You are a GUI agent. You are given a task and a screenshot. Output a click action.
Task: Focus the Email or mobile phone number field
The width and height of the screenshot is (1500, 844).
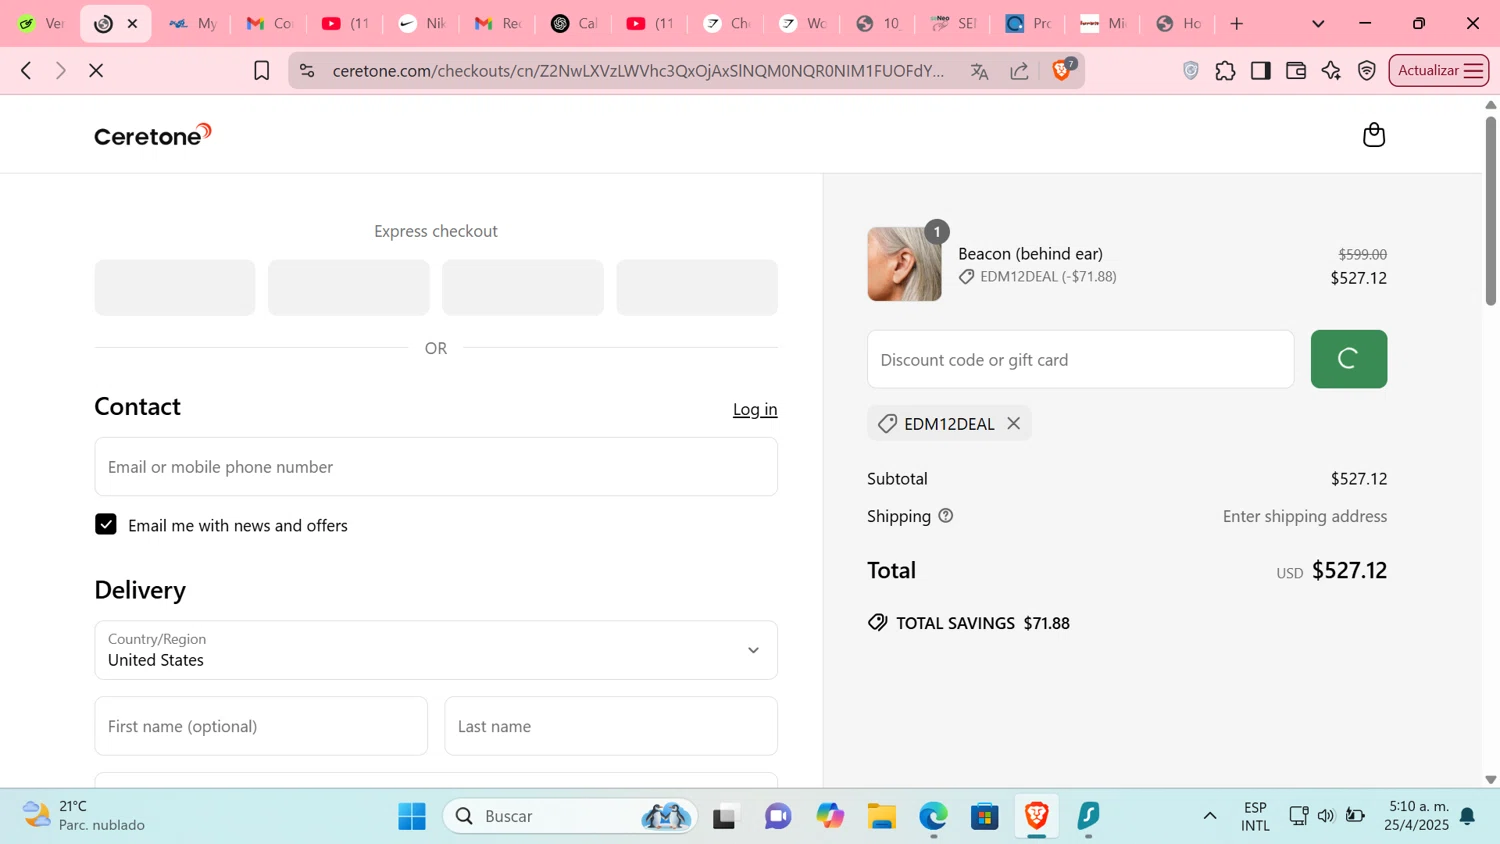[x=436, y=466]
